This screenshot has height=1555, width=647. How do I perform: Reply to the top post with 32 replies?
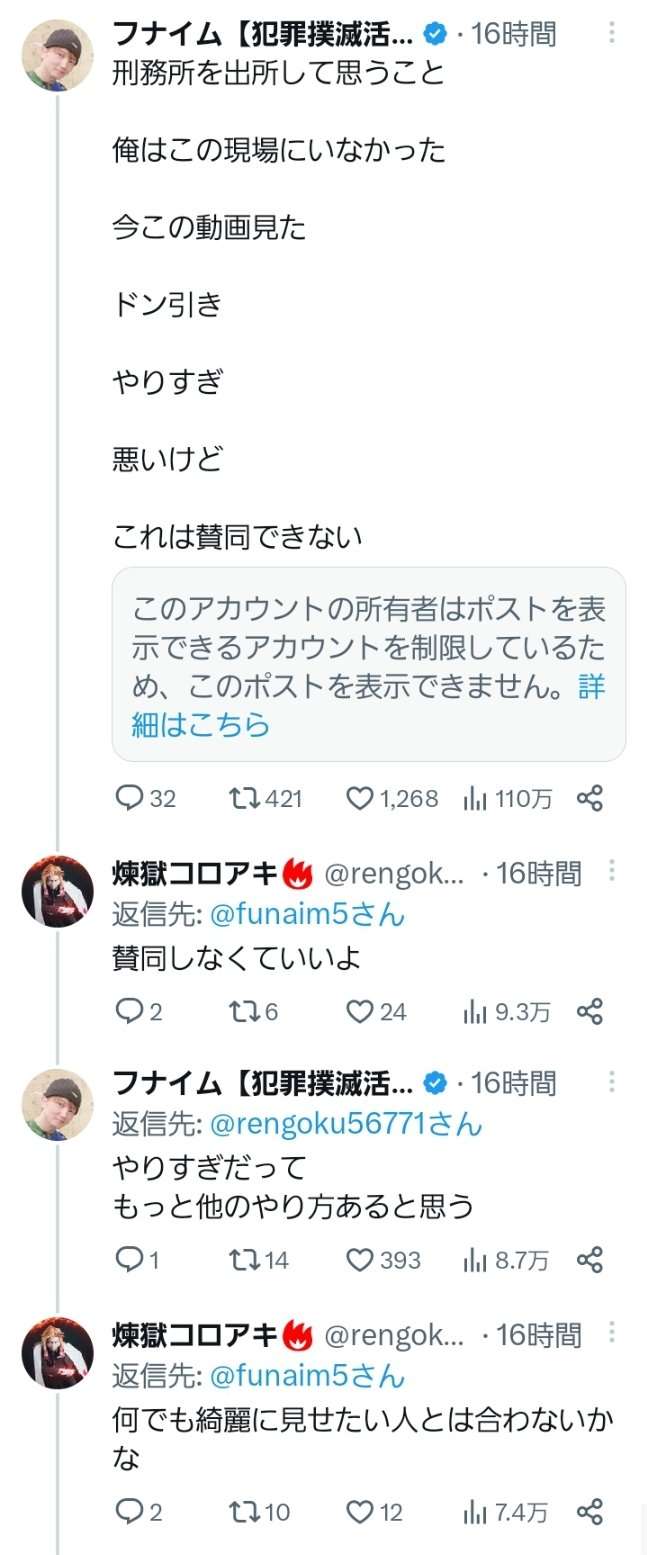coord(130,798)
